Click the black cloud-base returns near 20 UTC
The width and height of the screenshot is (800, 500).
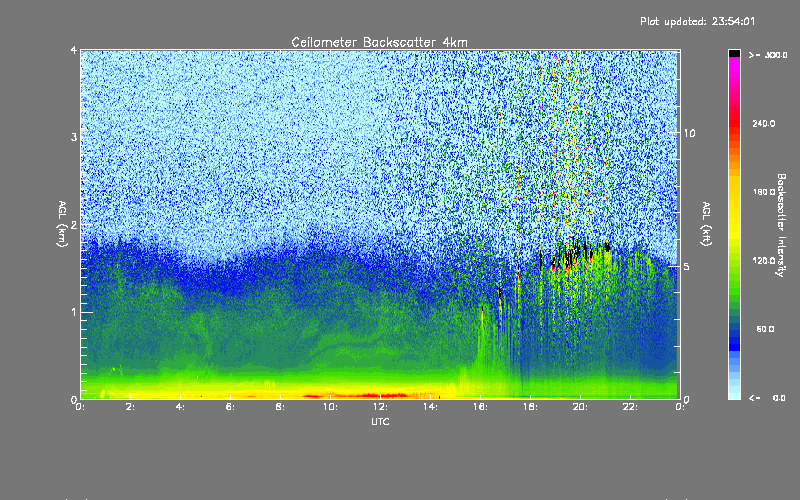(579, 253)
